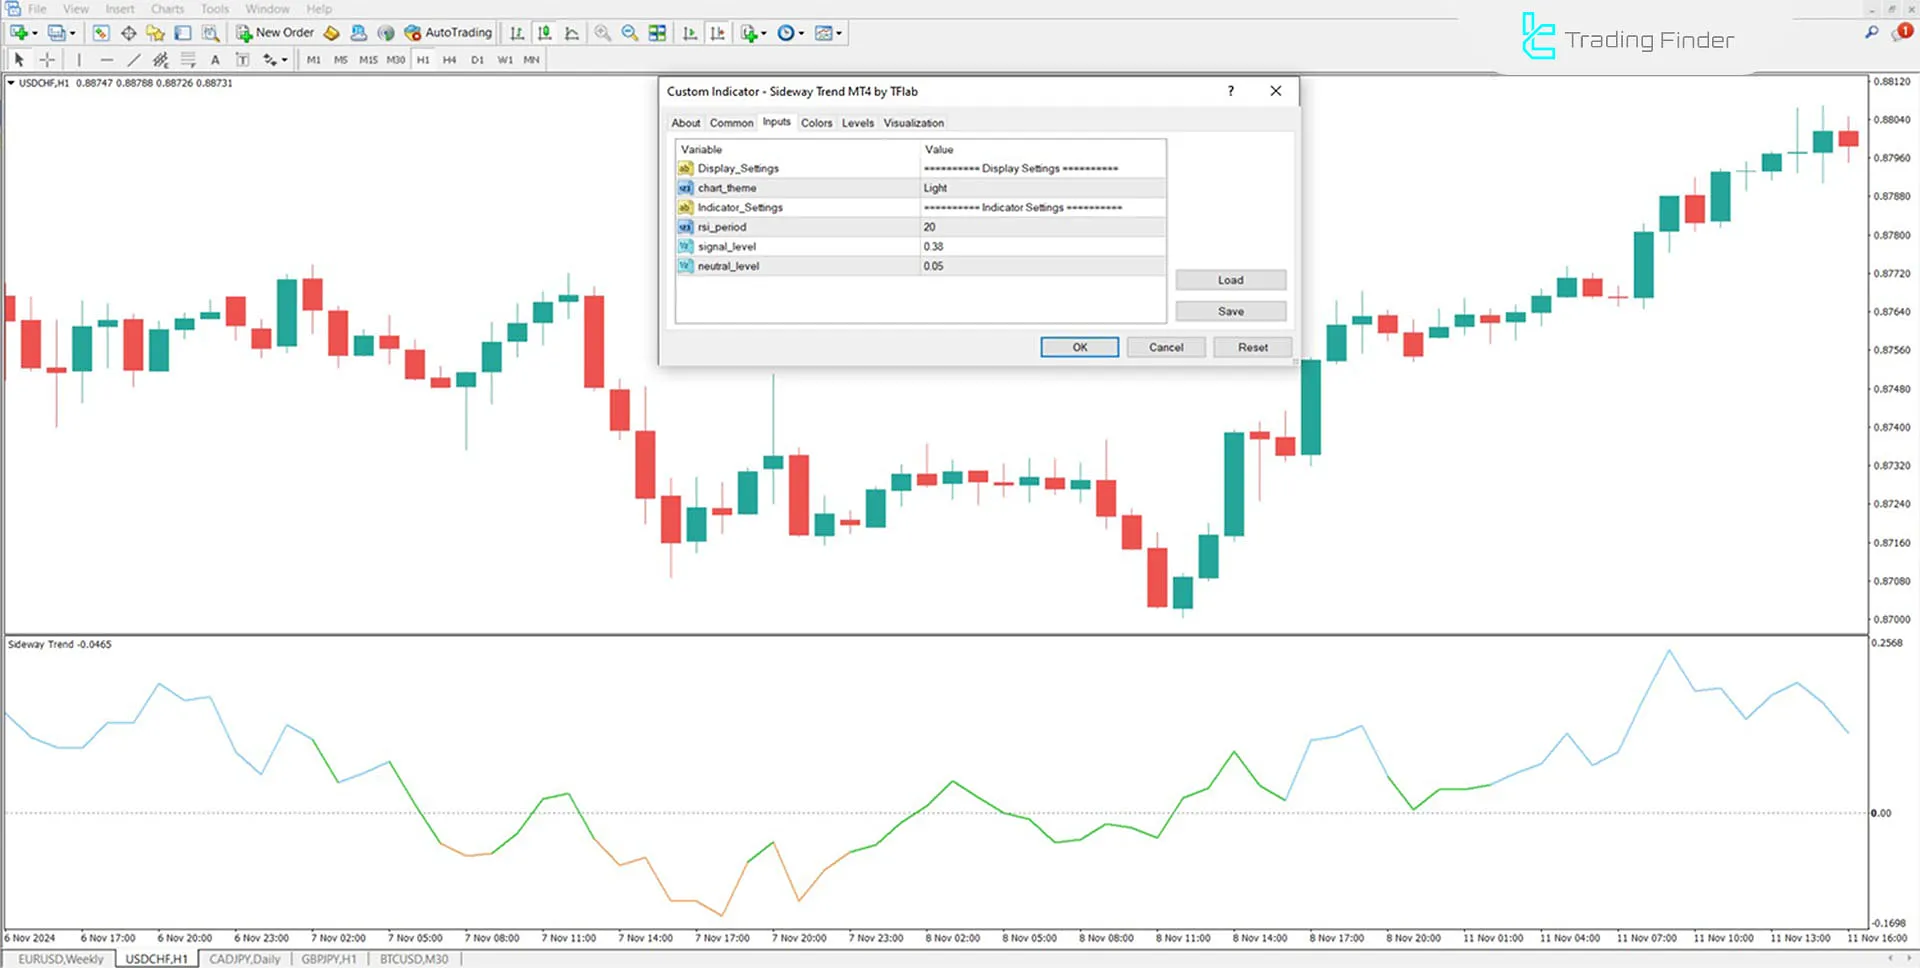Edit the signal_level value 0.38

pos(1040,246)
